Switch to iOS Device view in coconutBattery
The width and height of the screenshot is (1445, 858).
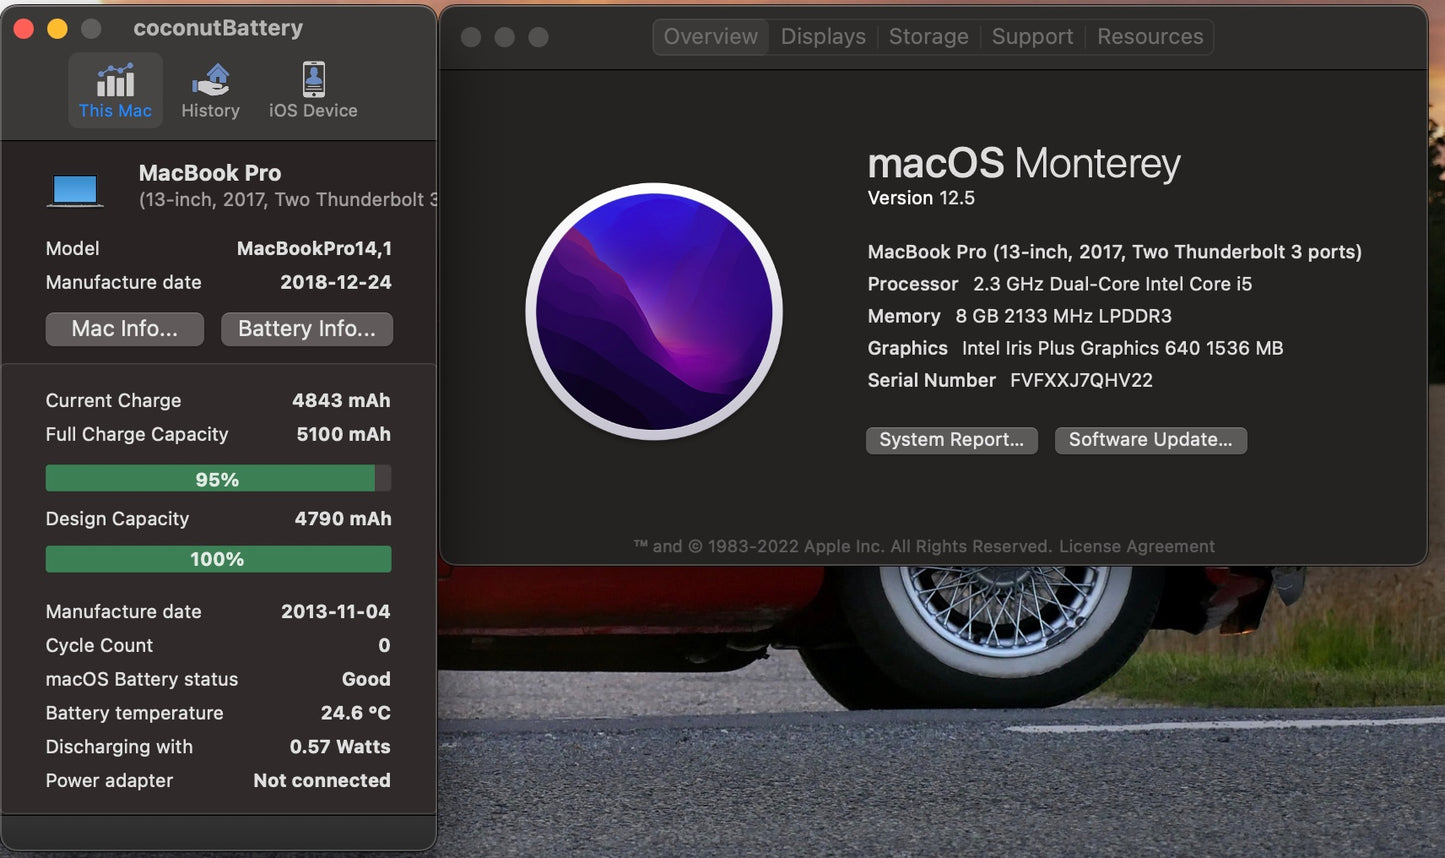pos(312,90)
